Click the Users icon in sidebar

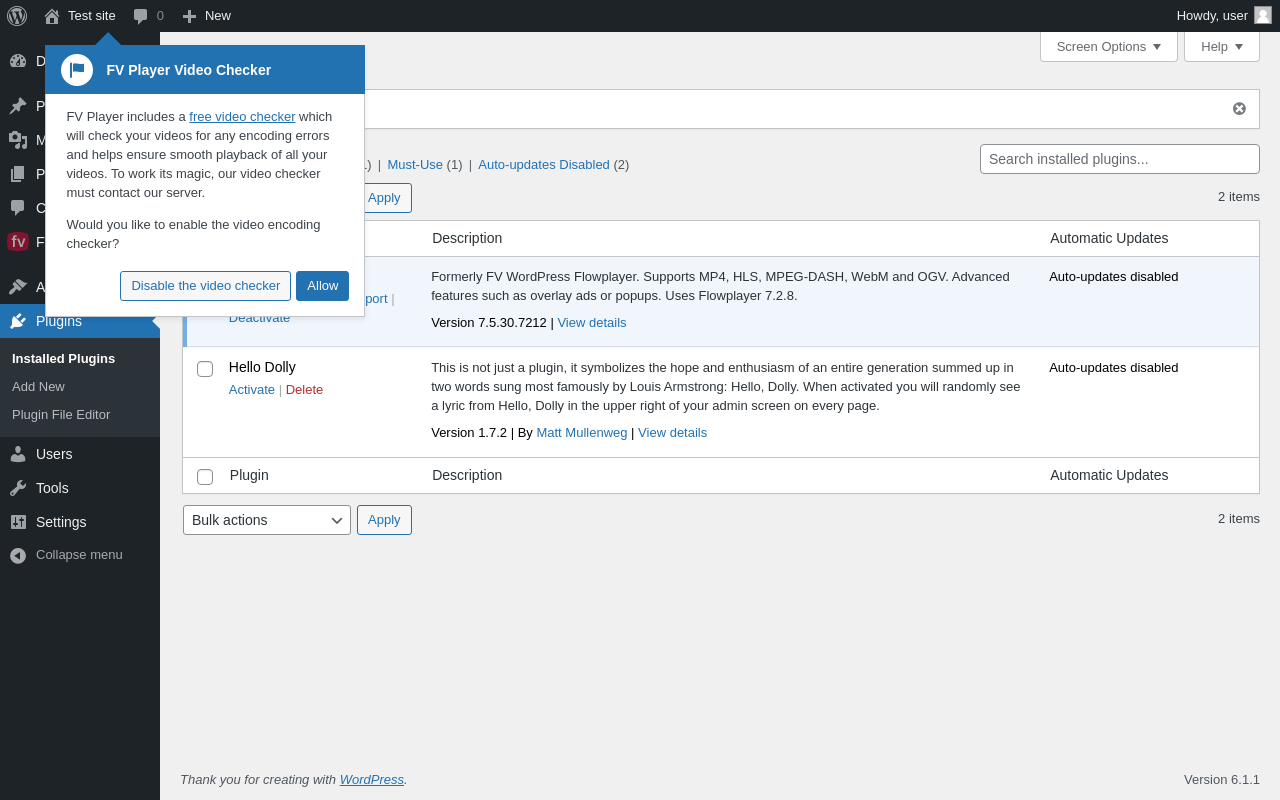pyautogui.click(x=18, y=454)
